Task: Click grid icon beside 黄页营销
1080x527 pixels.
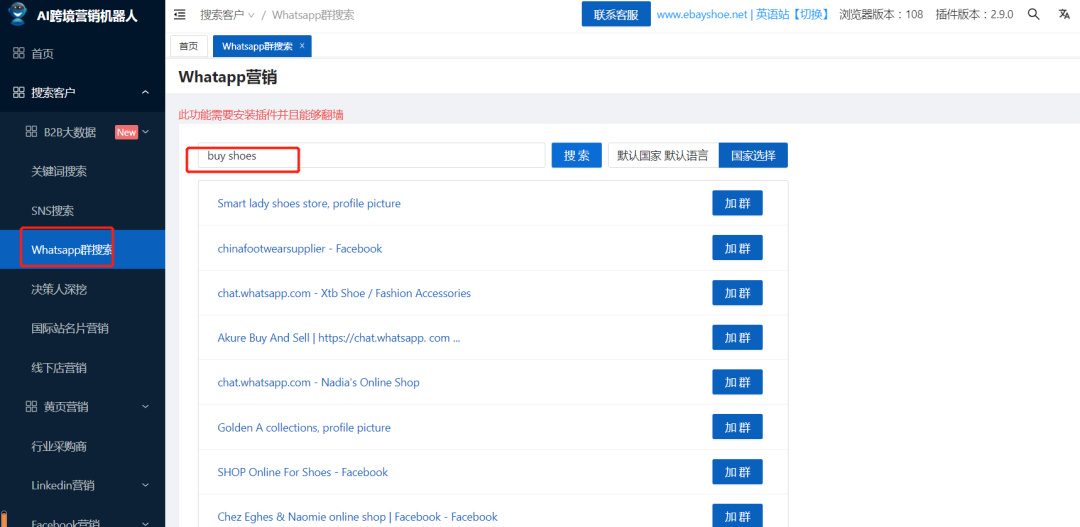Action: [x=31, y=406]
